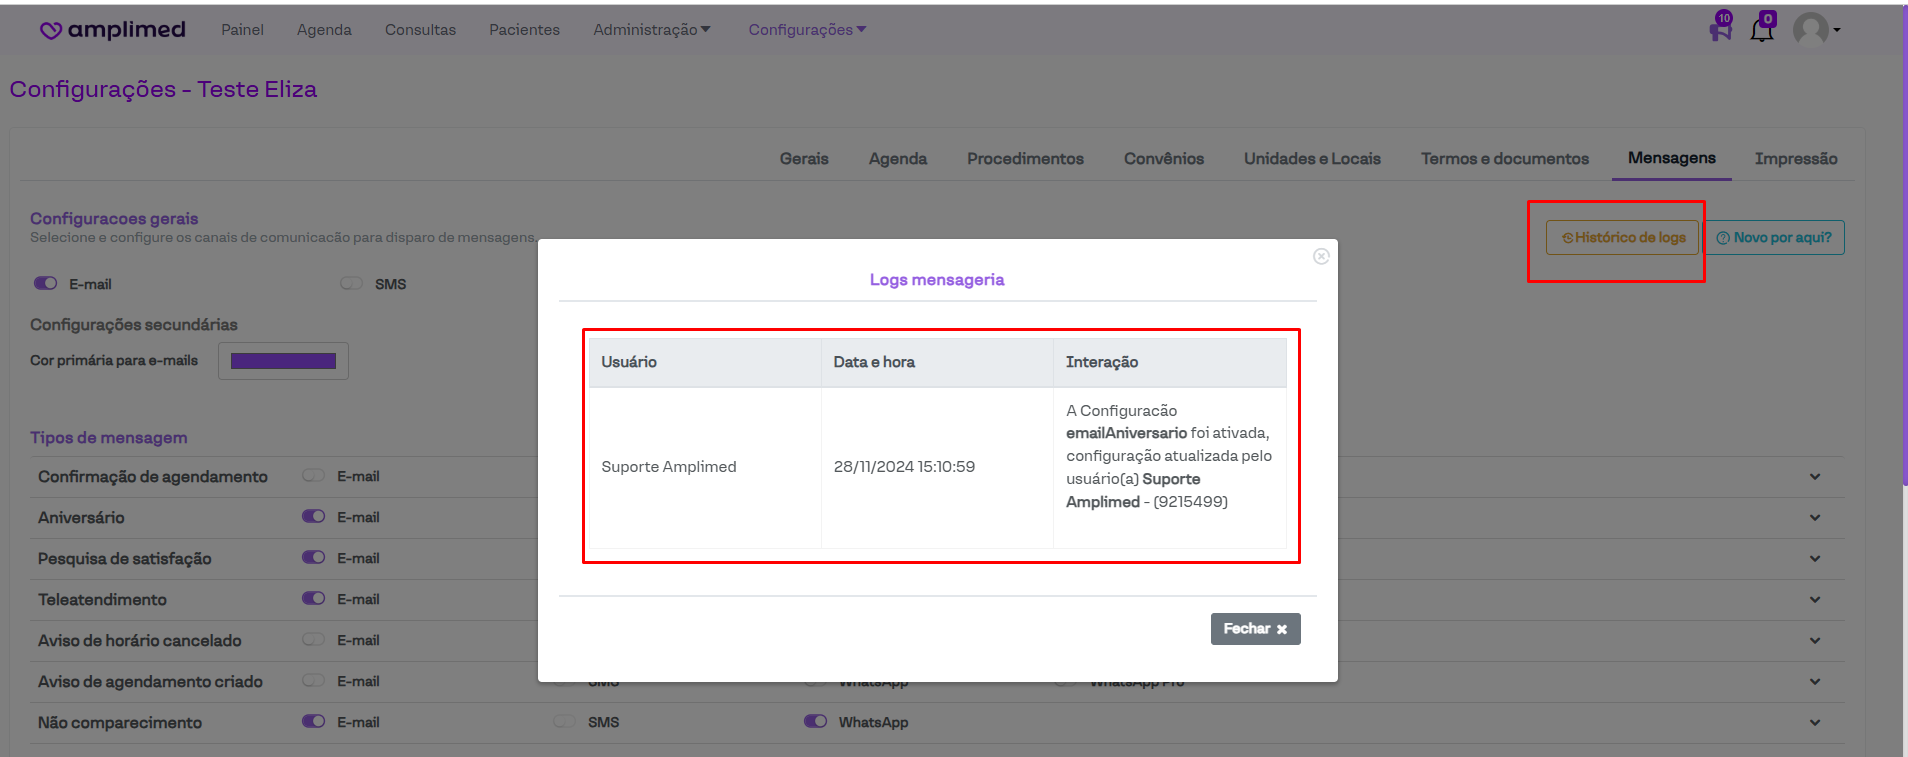
Task: Expand the Teleatendimento row chevron
Action: click(1814, 600)
